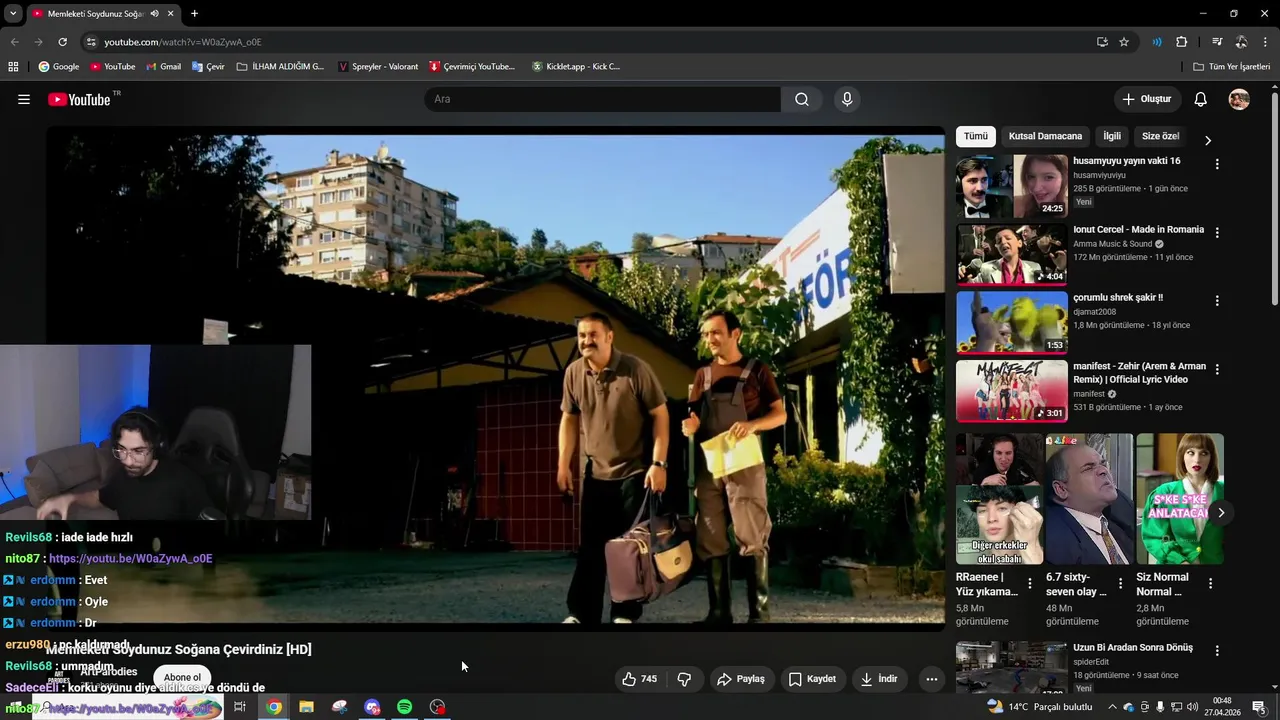Click the İndir download button
This screenshot has width=1280, height=720.
pyautogui.click(x=879, y=679)
